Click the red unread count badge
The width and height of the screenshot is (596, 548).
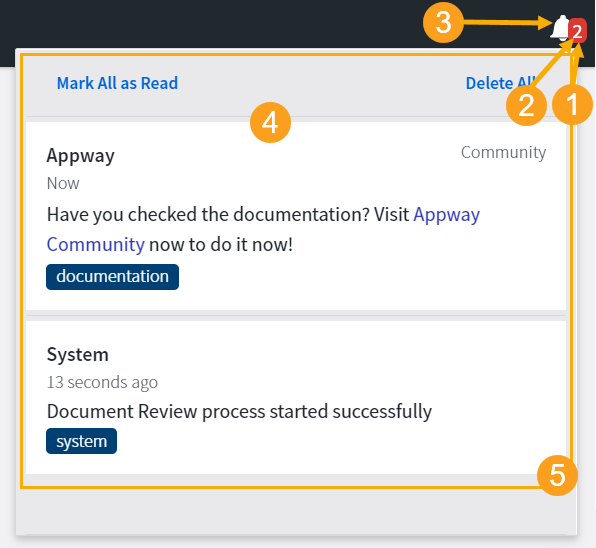pos(577,30)
